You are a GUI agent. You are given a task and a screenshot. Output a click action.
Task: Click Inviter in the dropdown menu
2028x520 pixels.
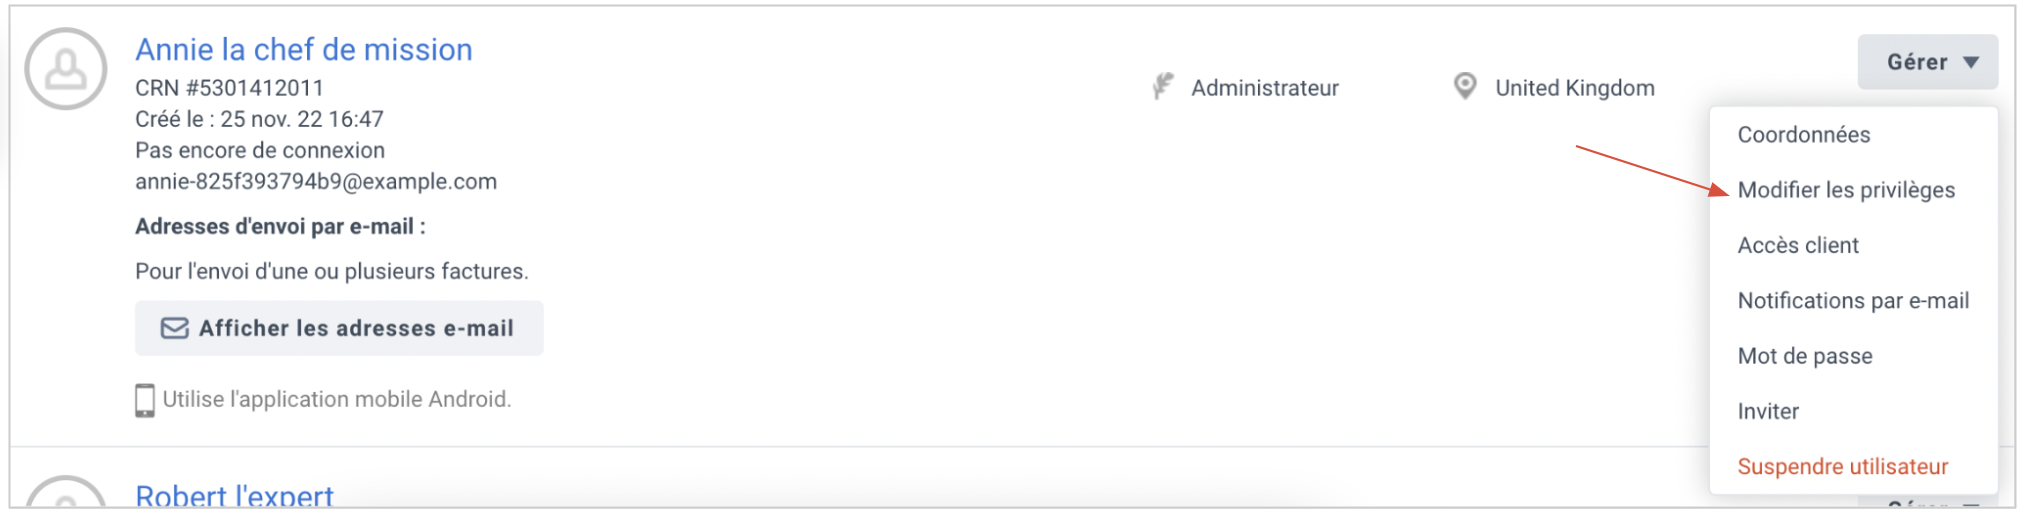pyautogui.click(x=1768, y=411)
